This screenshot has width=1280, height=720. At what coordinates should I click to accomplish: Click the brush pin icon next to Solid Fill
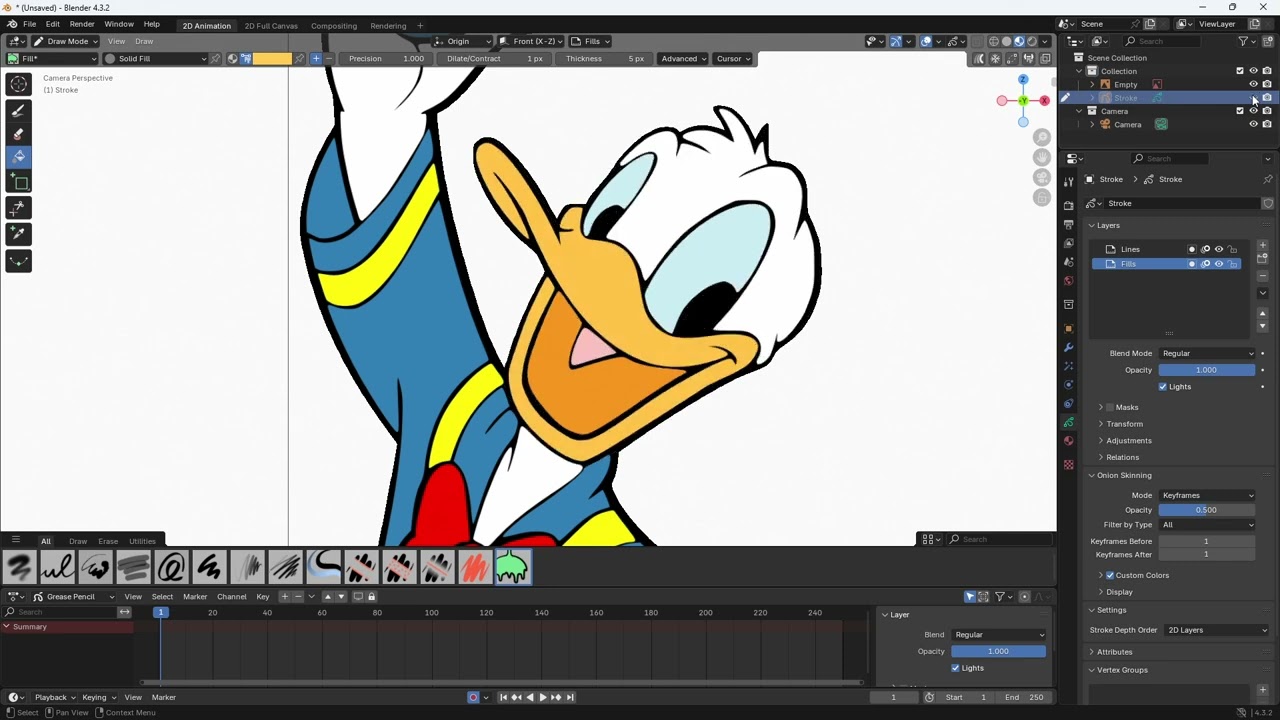(x=214, y=58)
